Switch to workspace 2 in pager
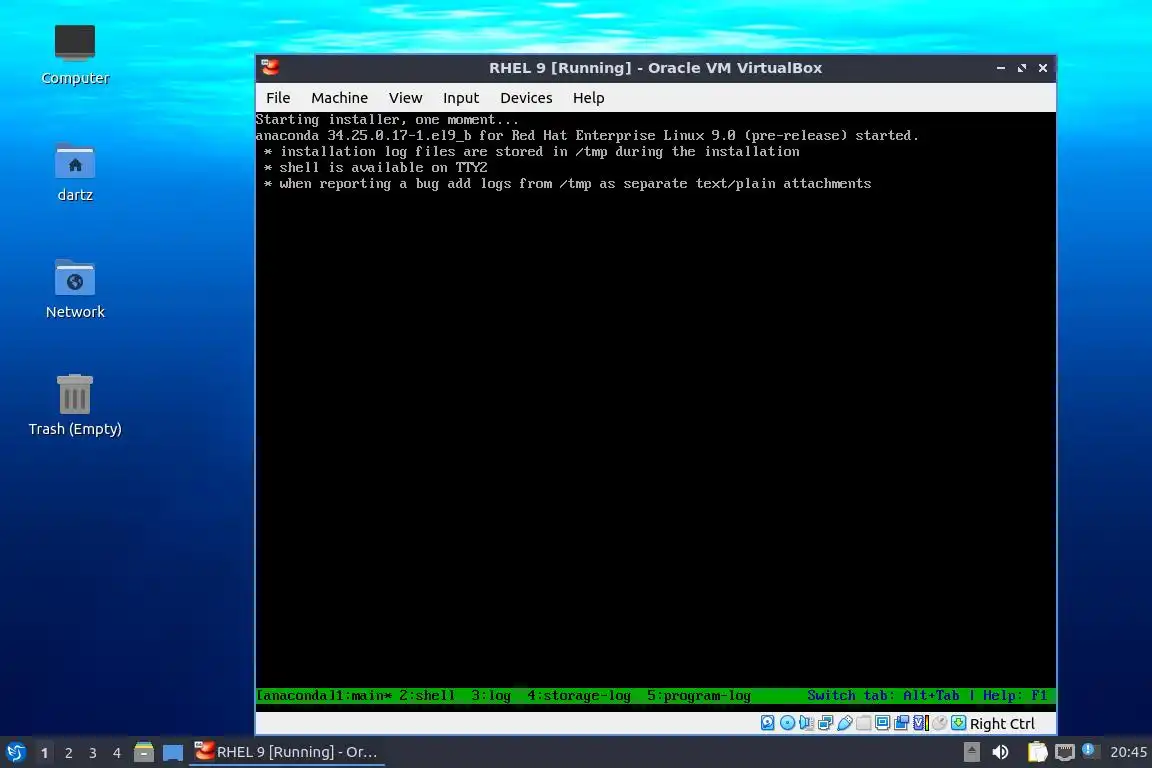This screenshot has width=1152, height=768. tap(68, 753)
